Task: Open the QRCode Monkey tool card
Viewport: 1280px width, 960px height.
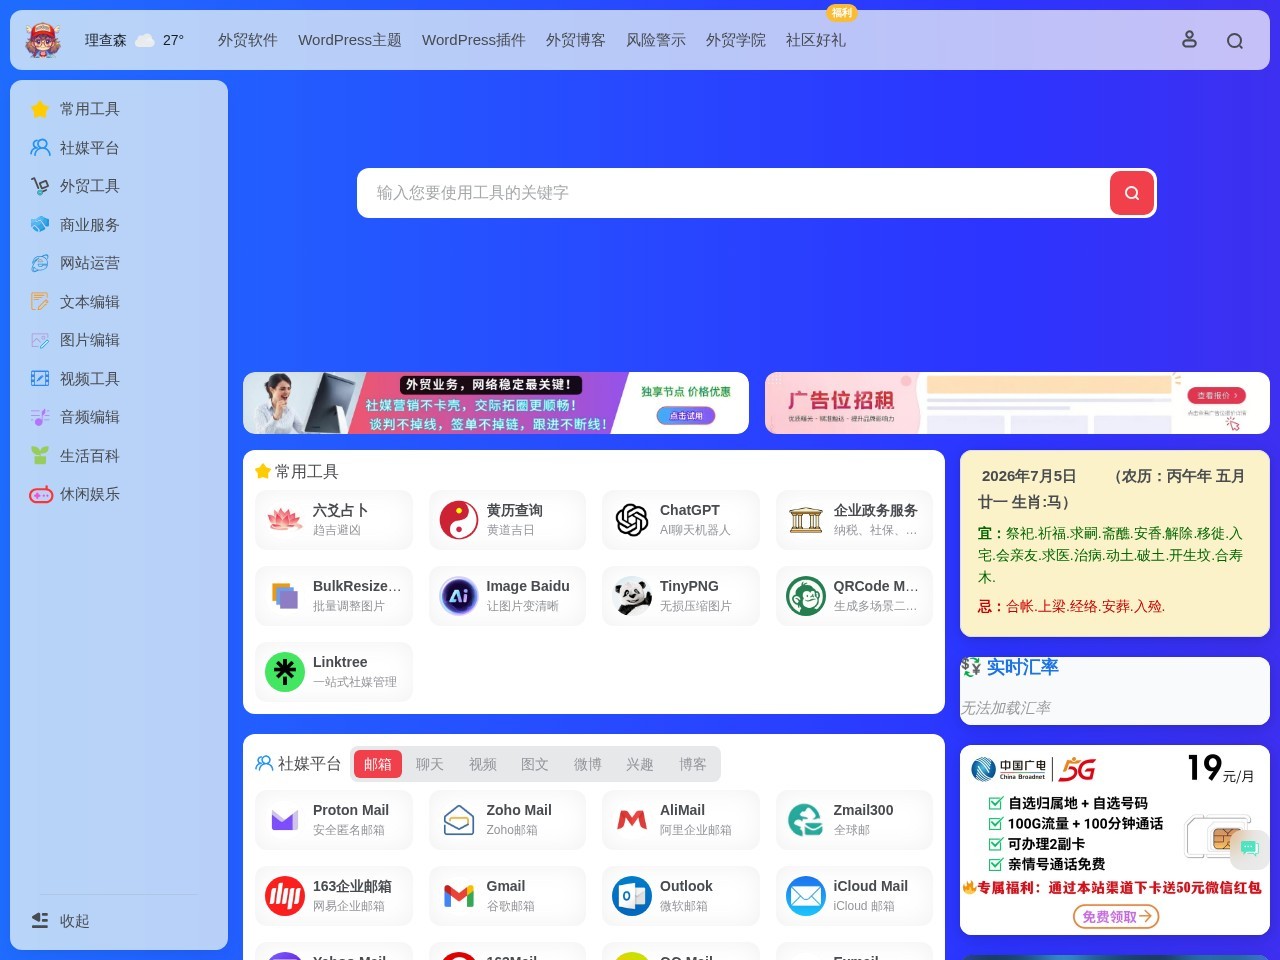Action: tap(854, 596)
